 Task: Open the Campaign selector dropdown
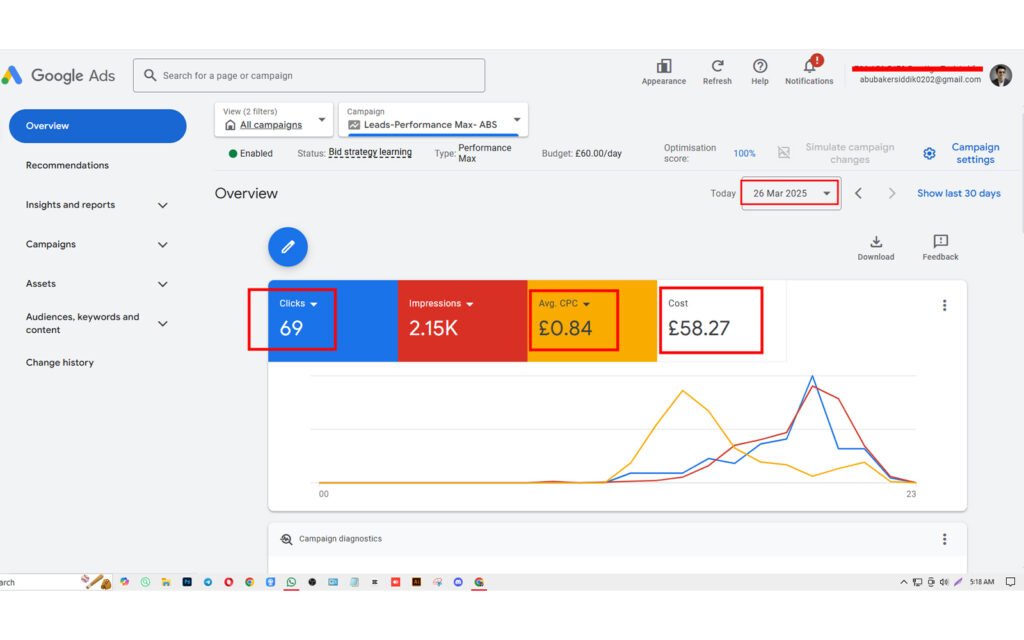tap(433, 120)
